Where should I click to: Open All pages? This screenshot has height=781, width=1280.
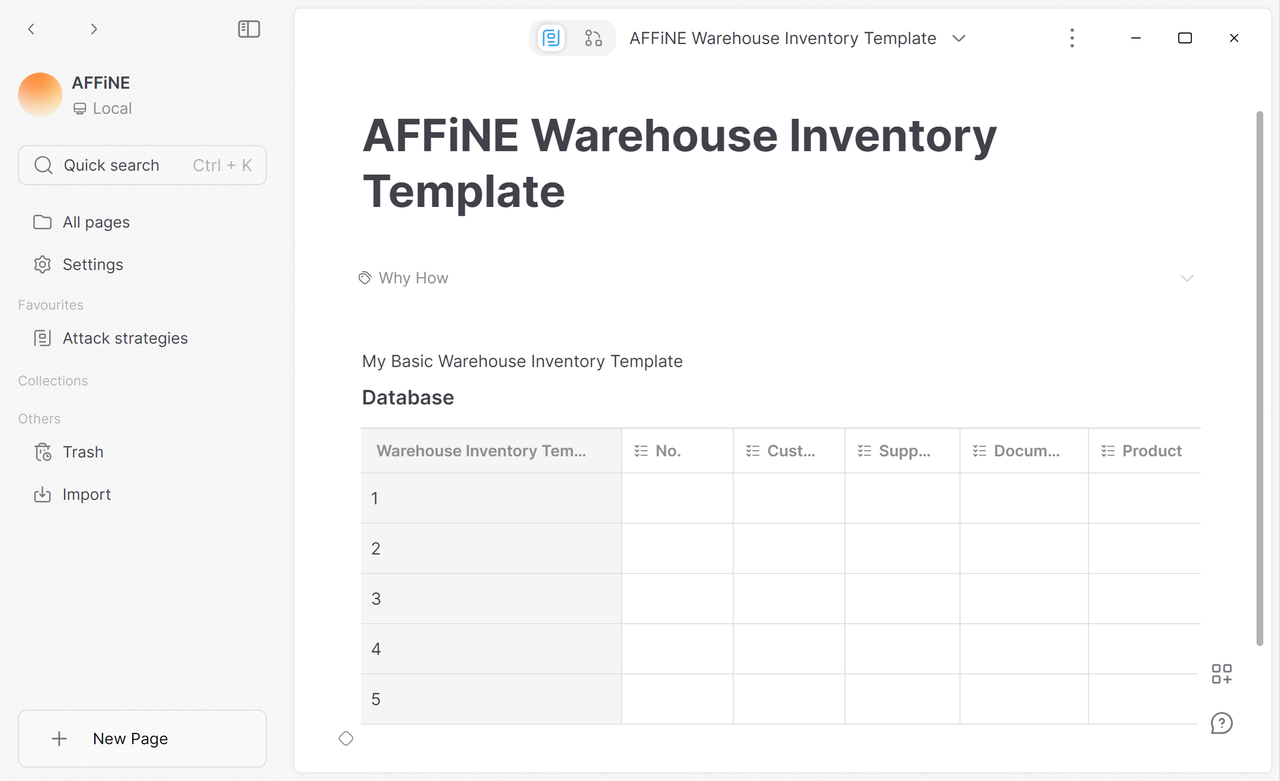click(142, 222)
